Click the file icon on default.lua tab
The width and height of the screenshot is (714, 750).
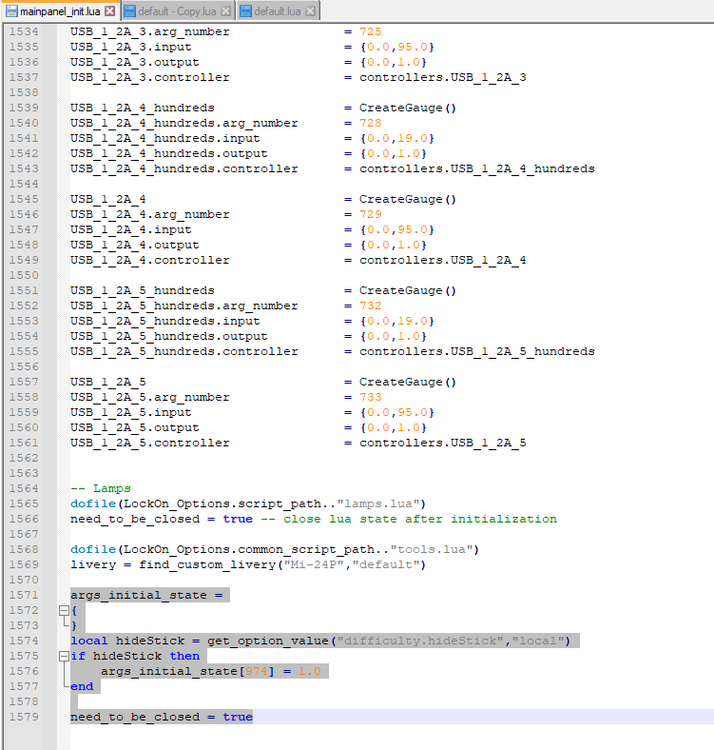[x=245, y=11]
